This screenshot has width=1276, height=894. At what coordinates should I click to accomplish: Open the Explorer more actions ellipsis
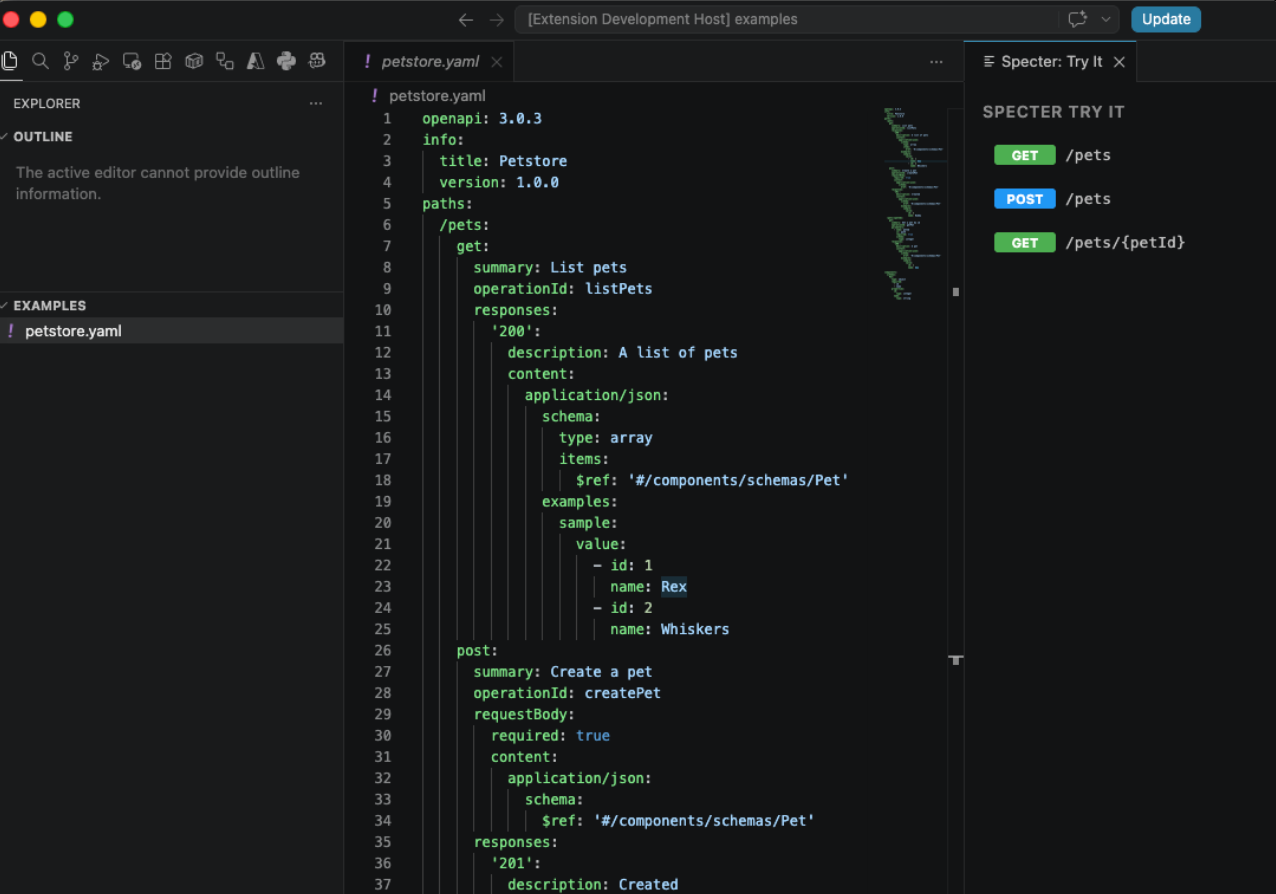(x=316, y=103)
